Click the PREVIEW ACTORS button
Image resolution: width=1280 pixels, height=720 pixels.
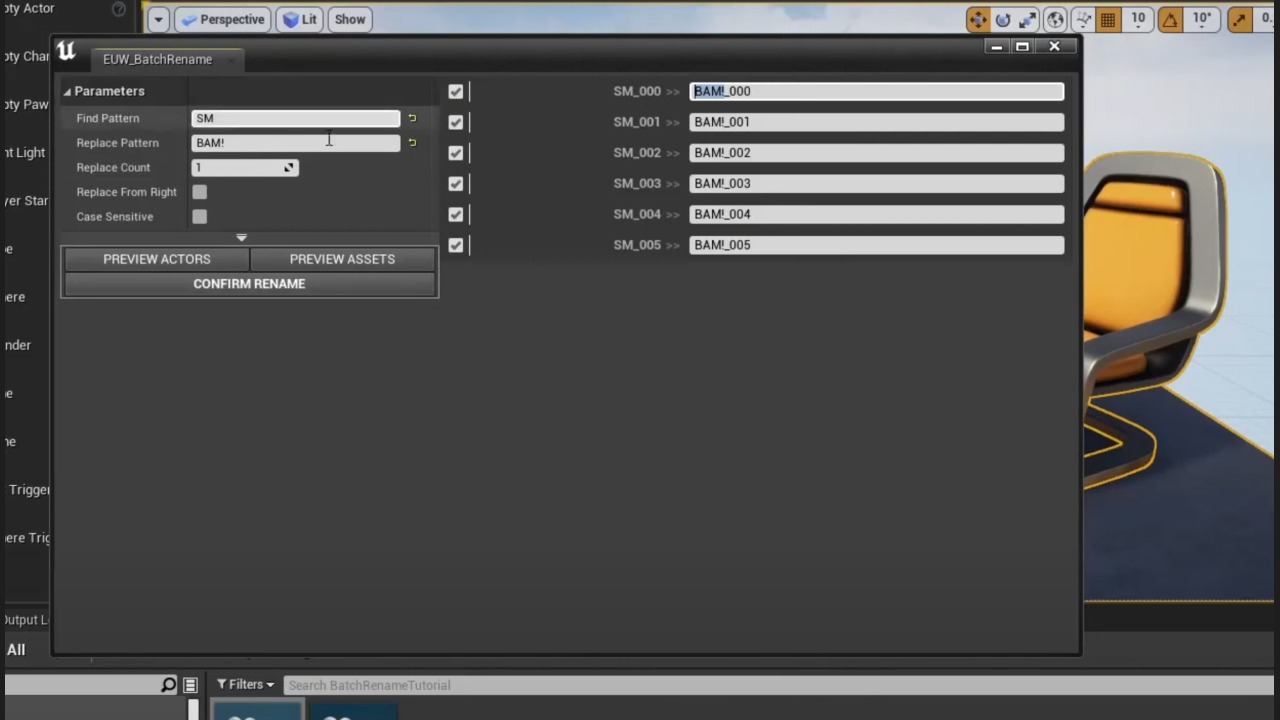click(x=157, y=259)
